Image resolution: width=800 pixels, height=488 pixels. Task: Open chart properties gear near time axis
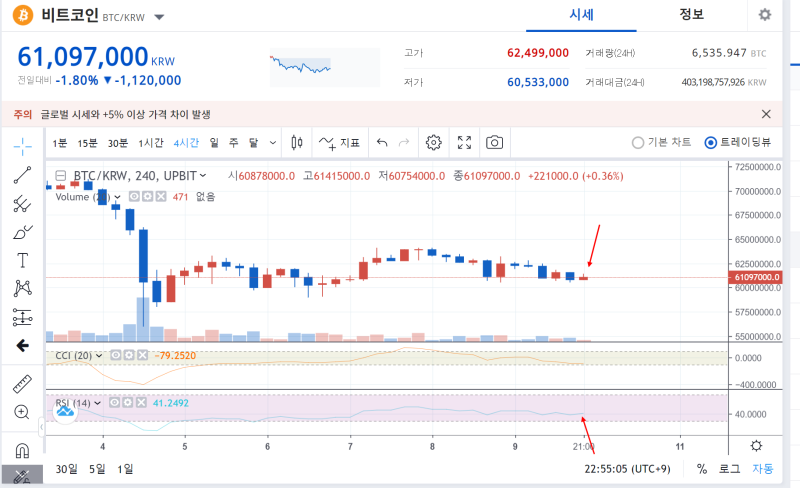pos(756,446)
